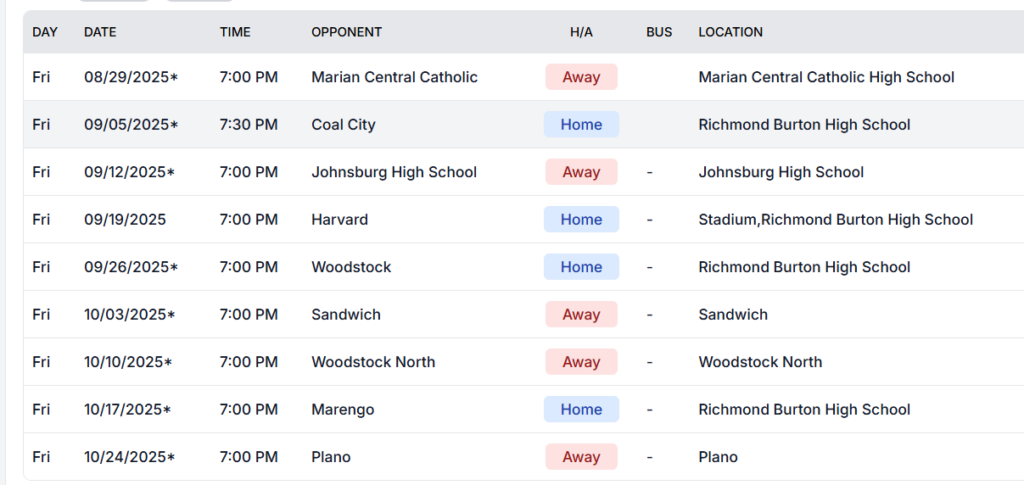Click the Home badge for Coal City game
Screen dimensions: 1024x485
[x=581, y=125]
